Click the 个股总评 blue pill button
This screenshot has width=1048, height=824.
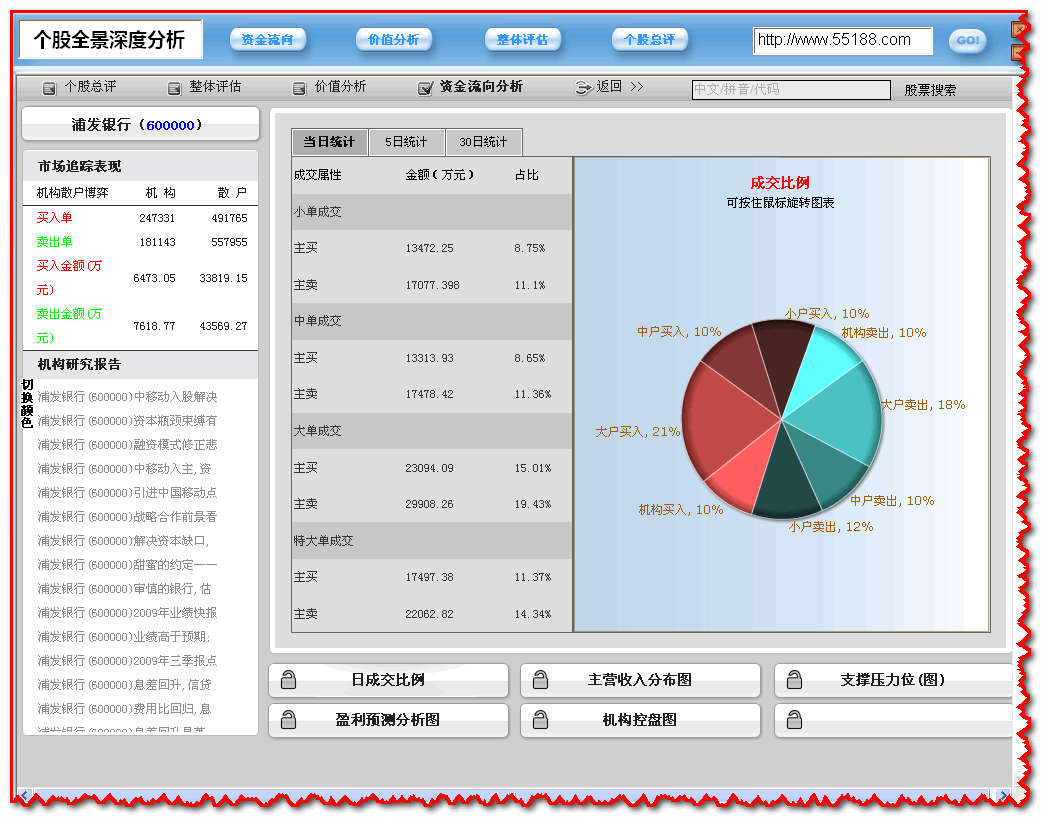pos(650,40)
